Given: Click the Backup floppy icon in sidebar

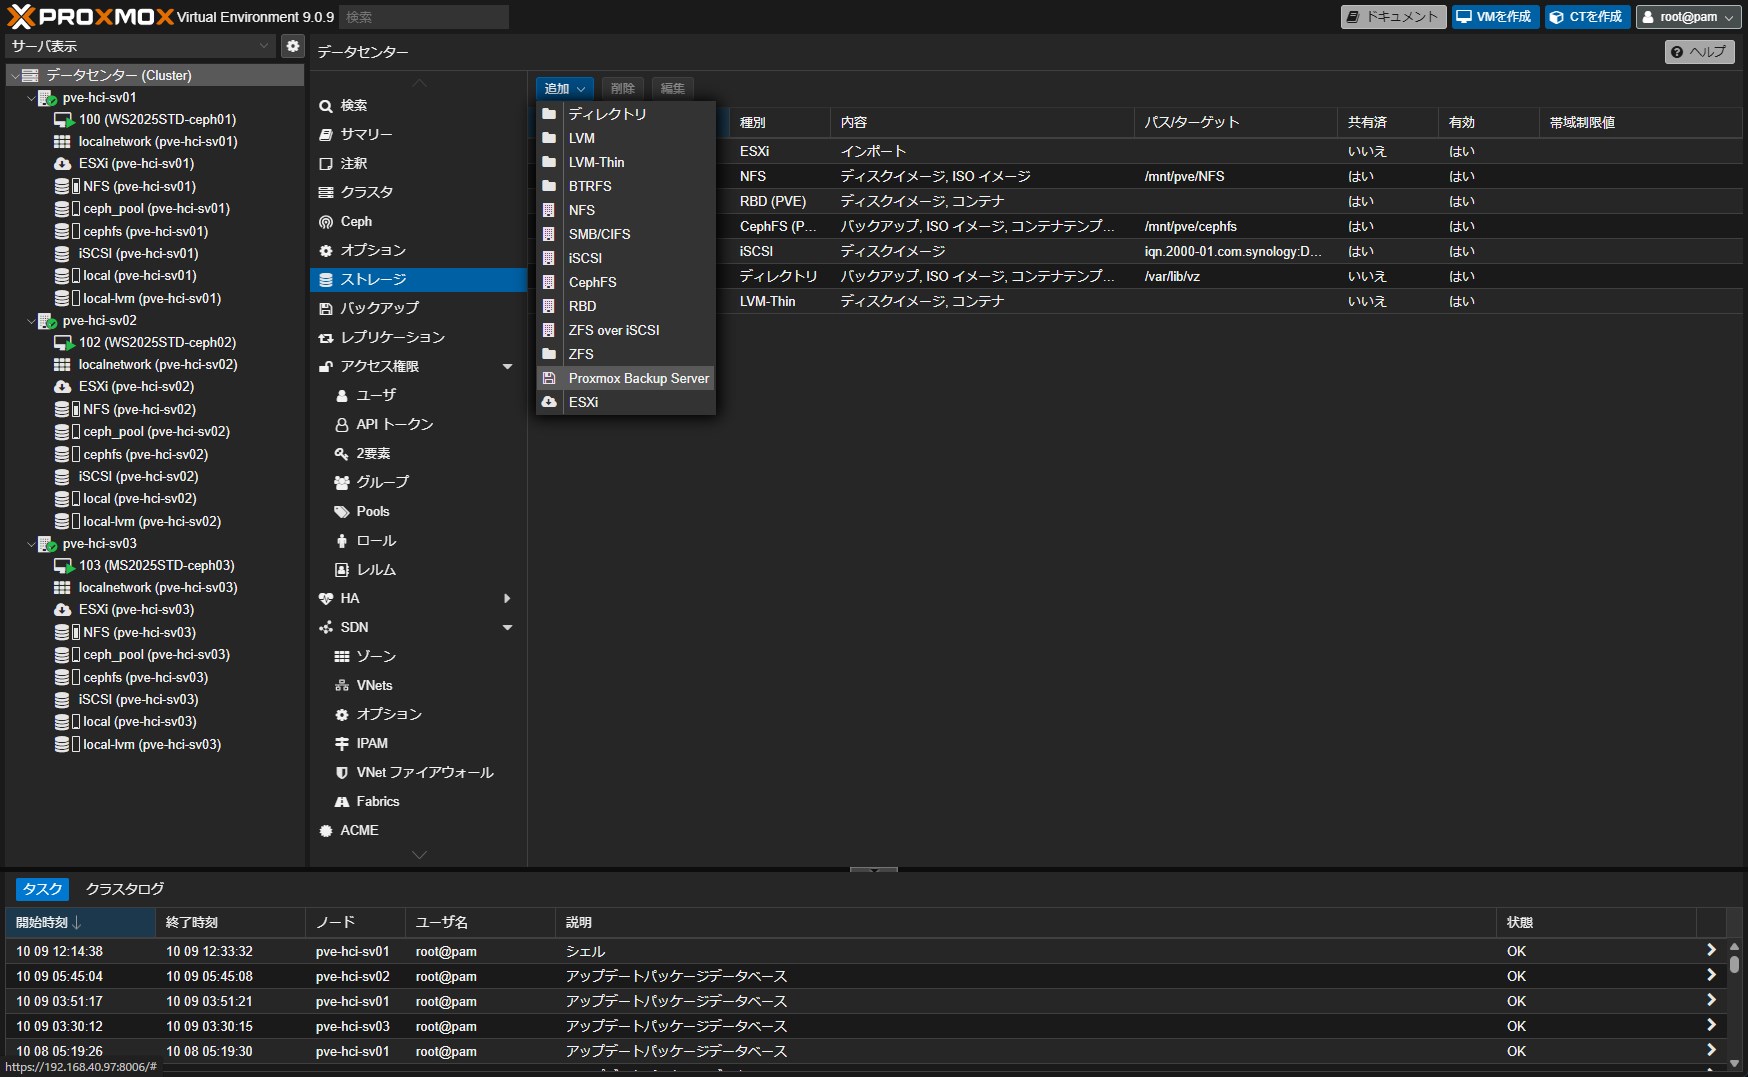Looking at the screenshot, I should tap(326, 309).
